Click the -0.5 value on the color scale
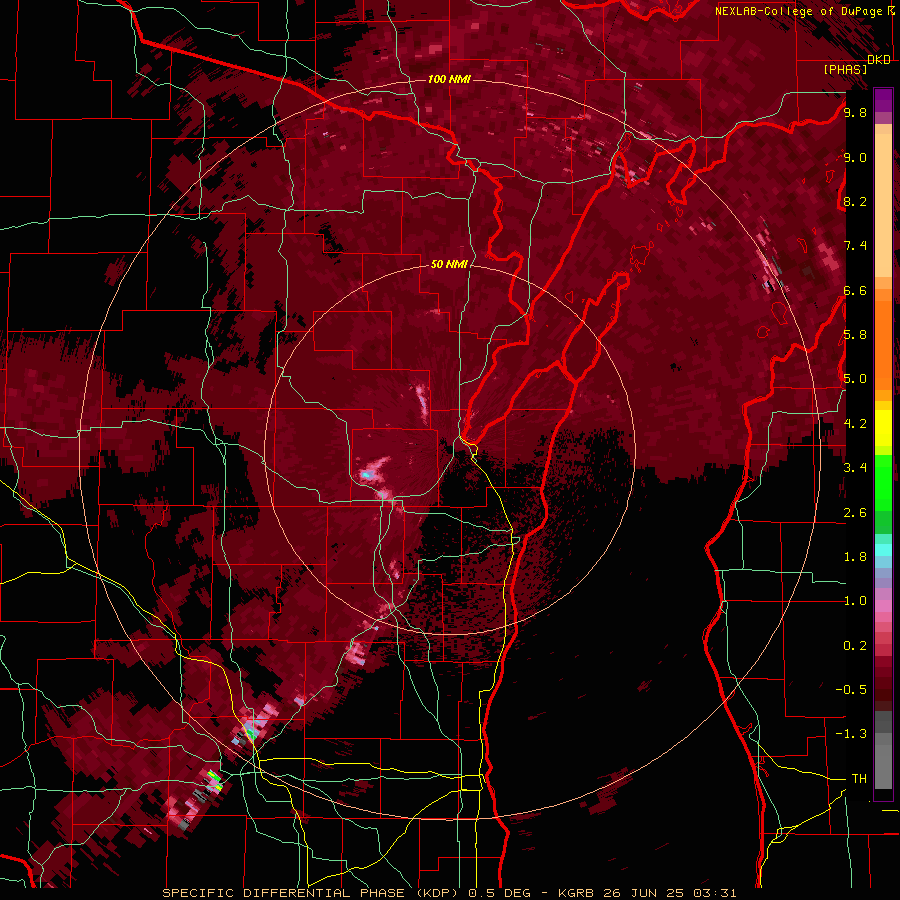Screen dimensions: 900x900 [x=851, y=689]
